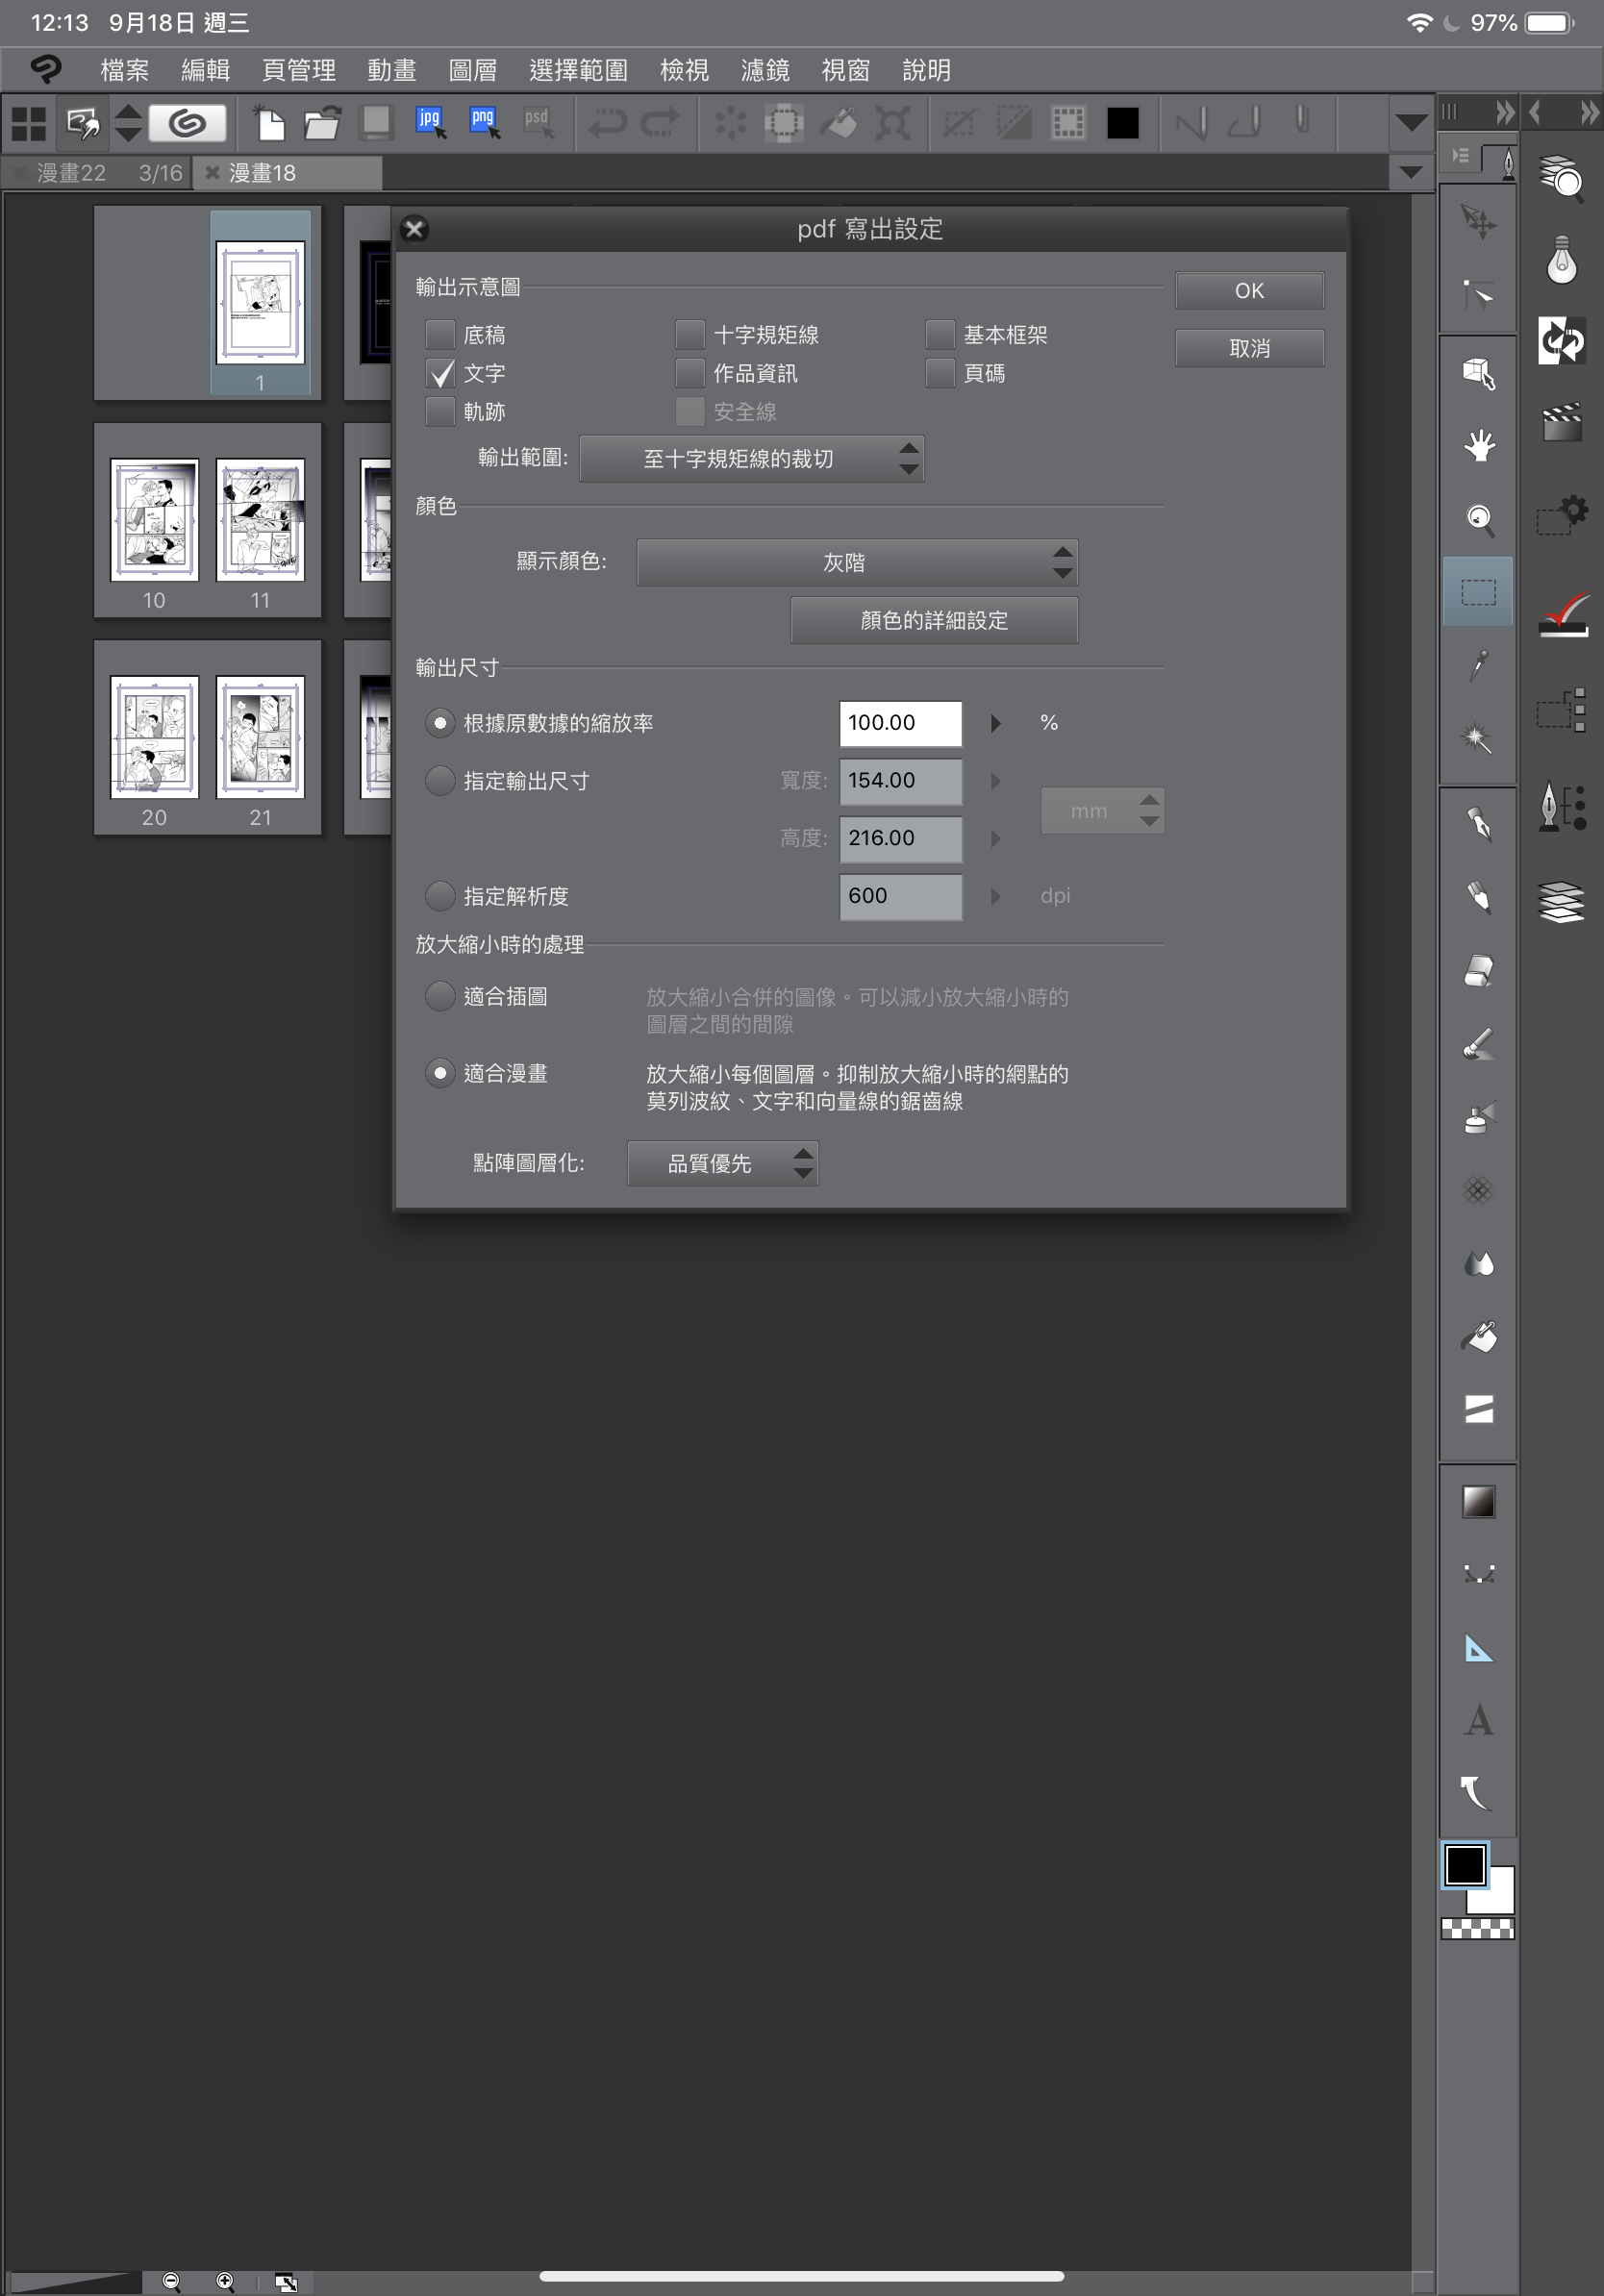Click the OK button
1604x2296 pixels.
tap(1250, 291)
